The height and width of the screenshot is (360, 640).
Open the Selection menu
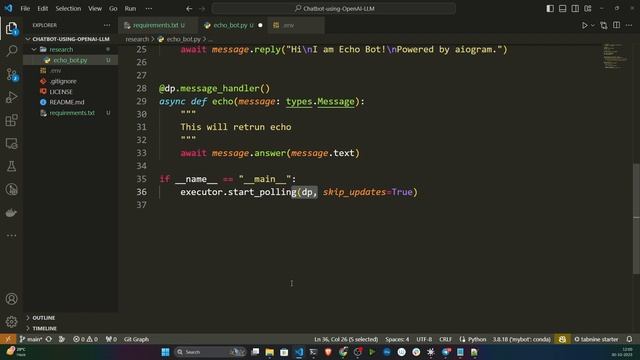[x=68, y=9]
